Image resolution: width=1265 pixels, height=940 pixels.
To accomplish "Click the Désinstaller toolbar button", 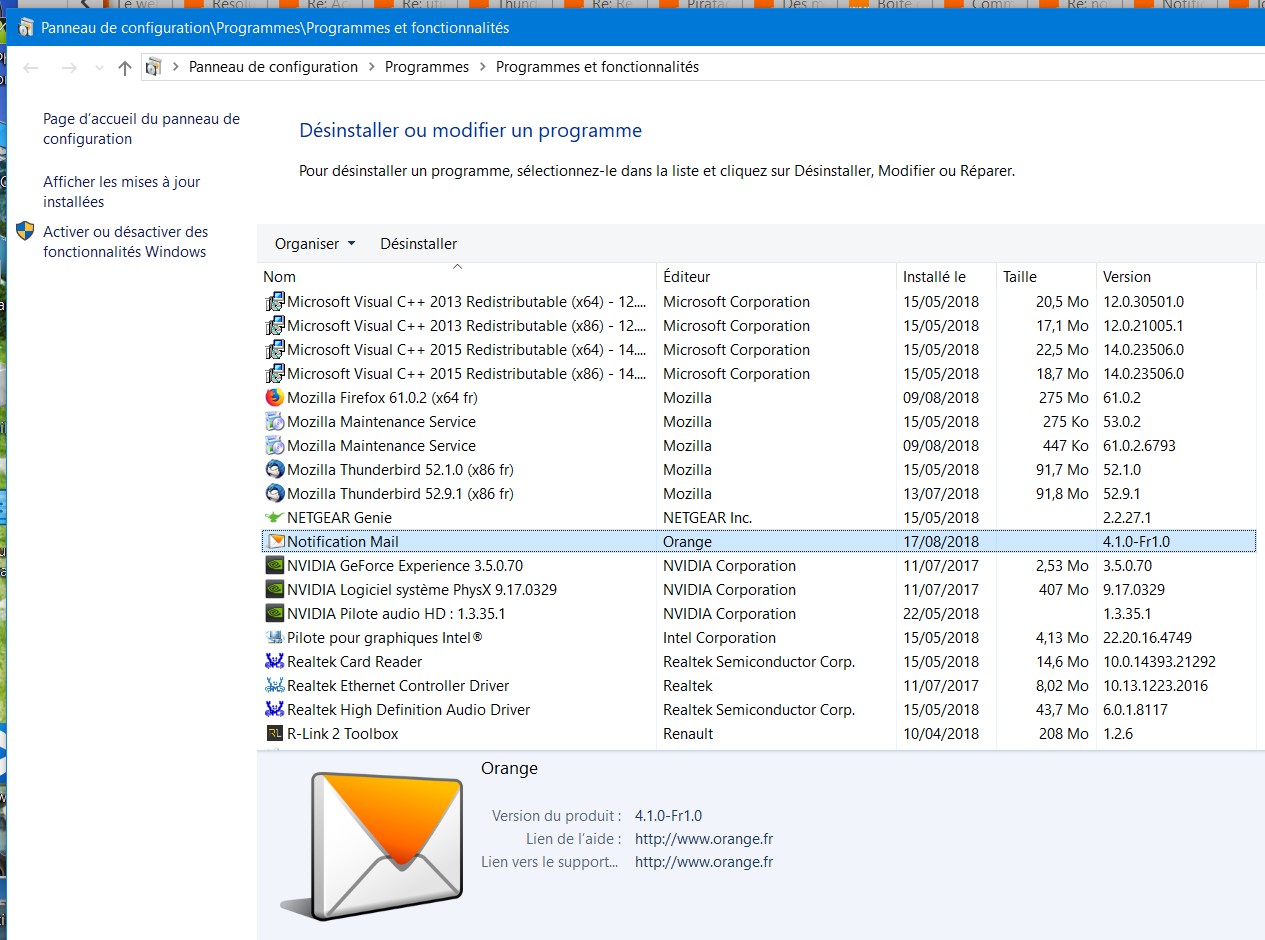I will click(x=418, y=244).
